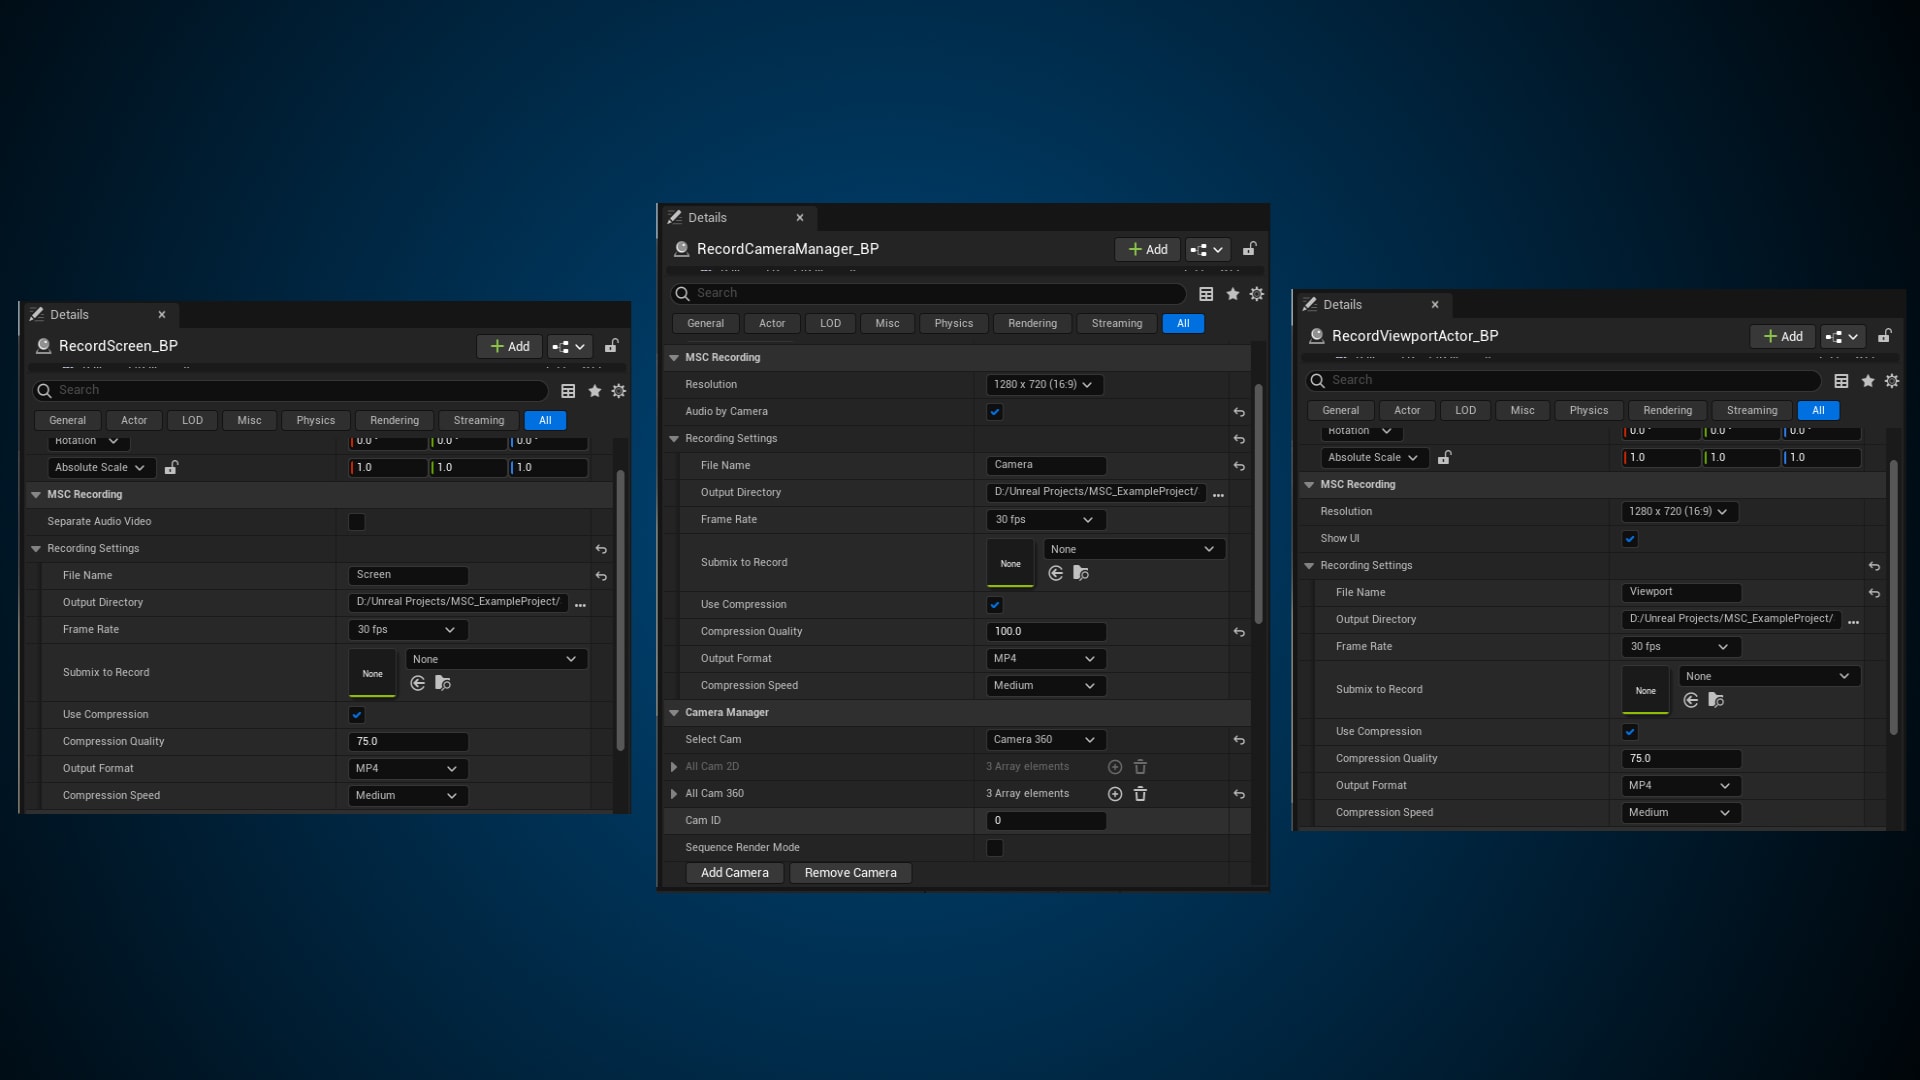This screenshot has height=1080, width=1920.
Task: Click the Remove Camera button
Action: 850,872
